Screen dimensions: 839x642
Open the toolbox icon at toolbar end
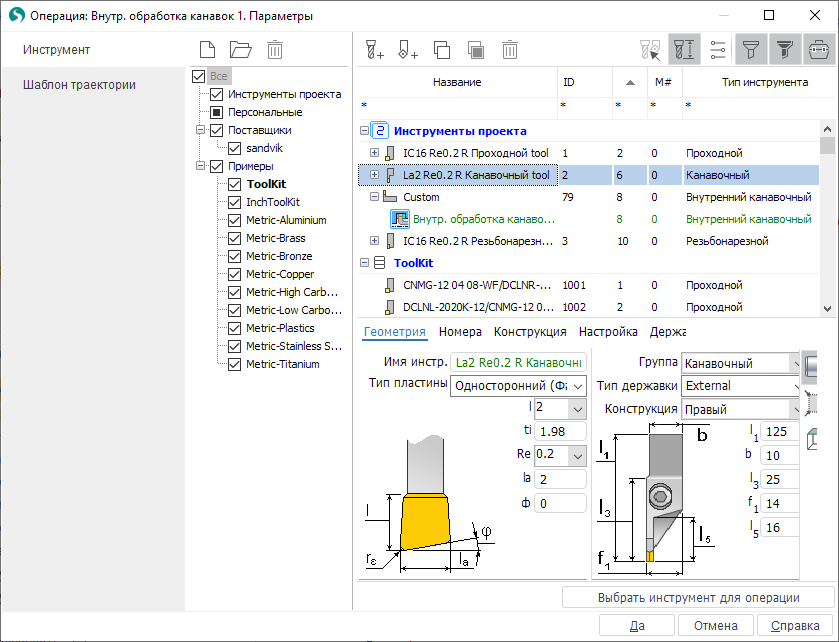click(x=817, y=50)
